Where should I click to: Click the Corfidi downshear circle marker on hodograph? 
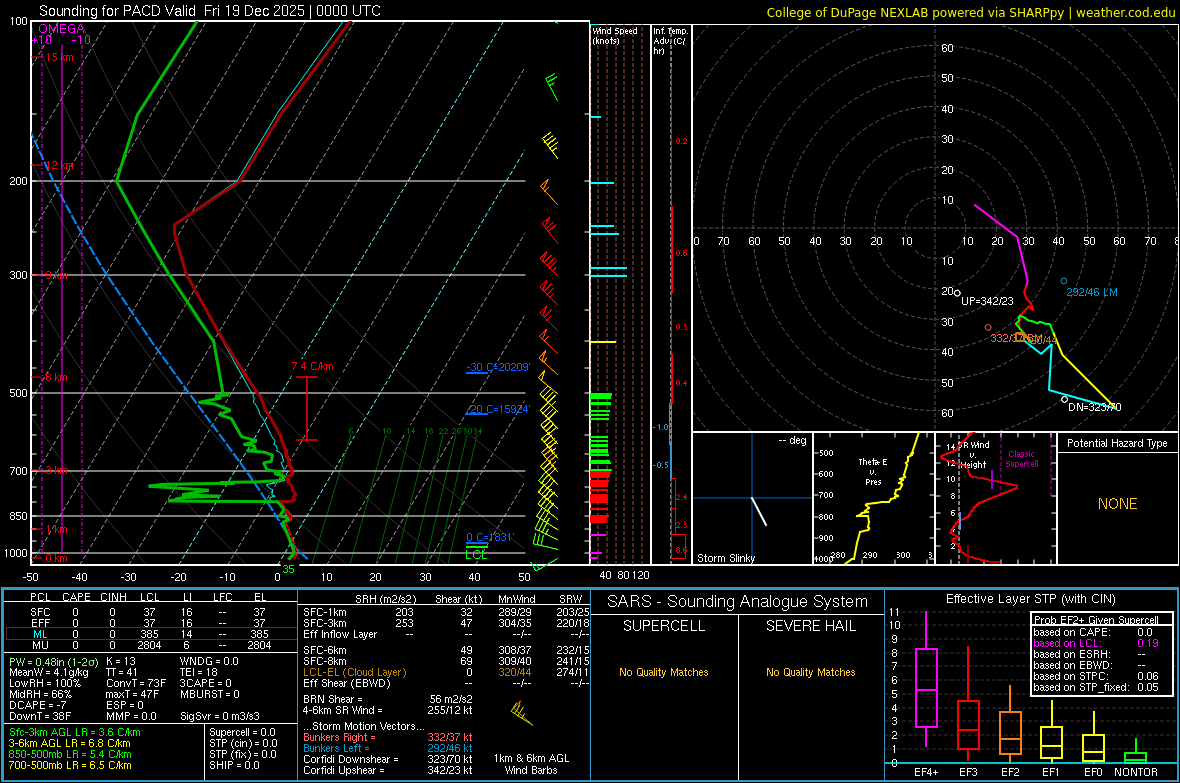[x=1064, y=399]
